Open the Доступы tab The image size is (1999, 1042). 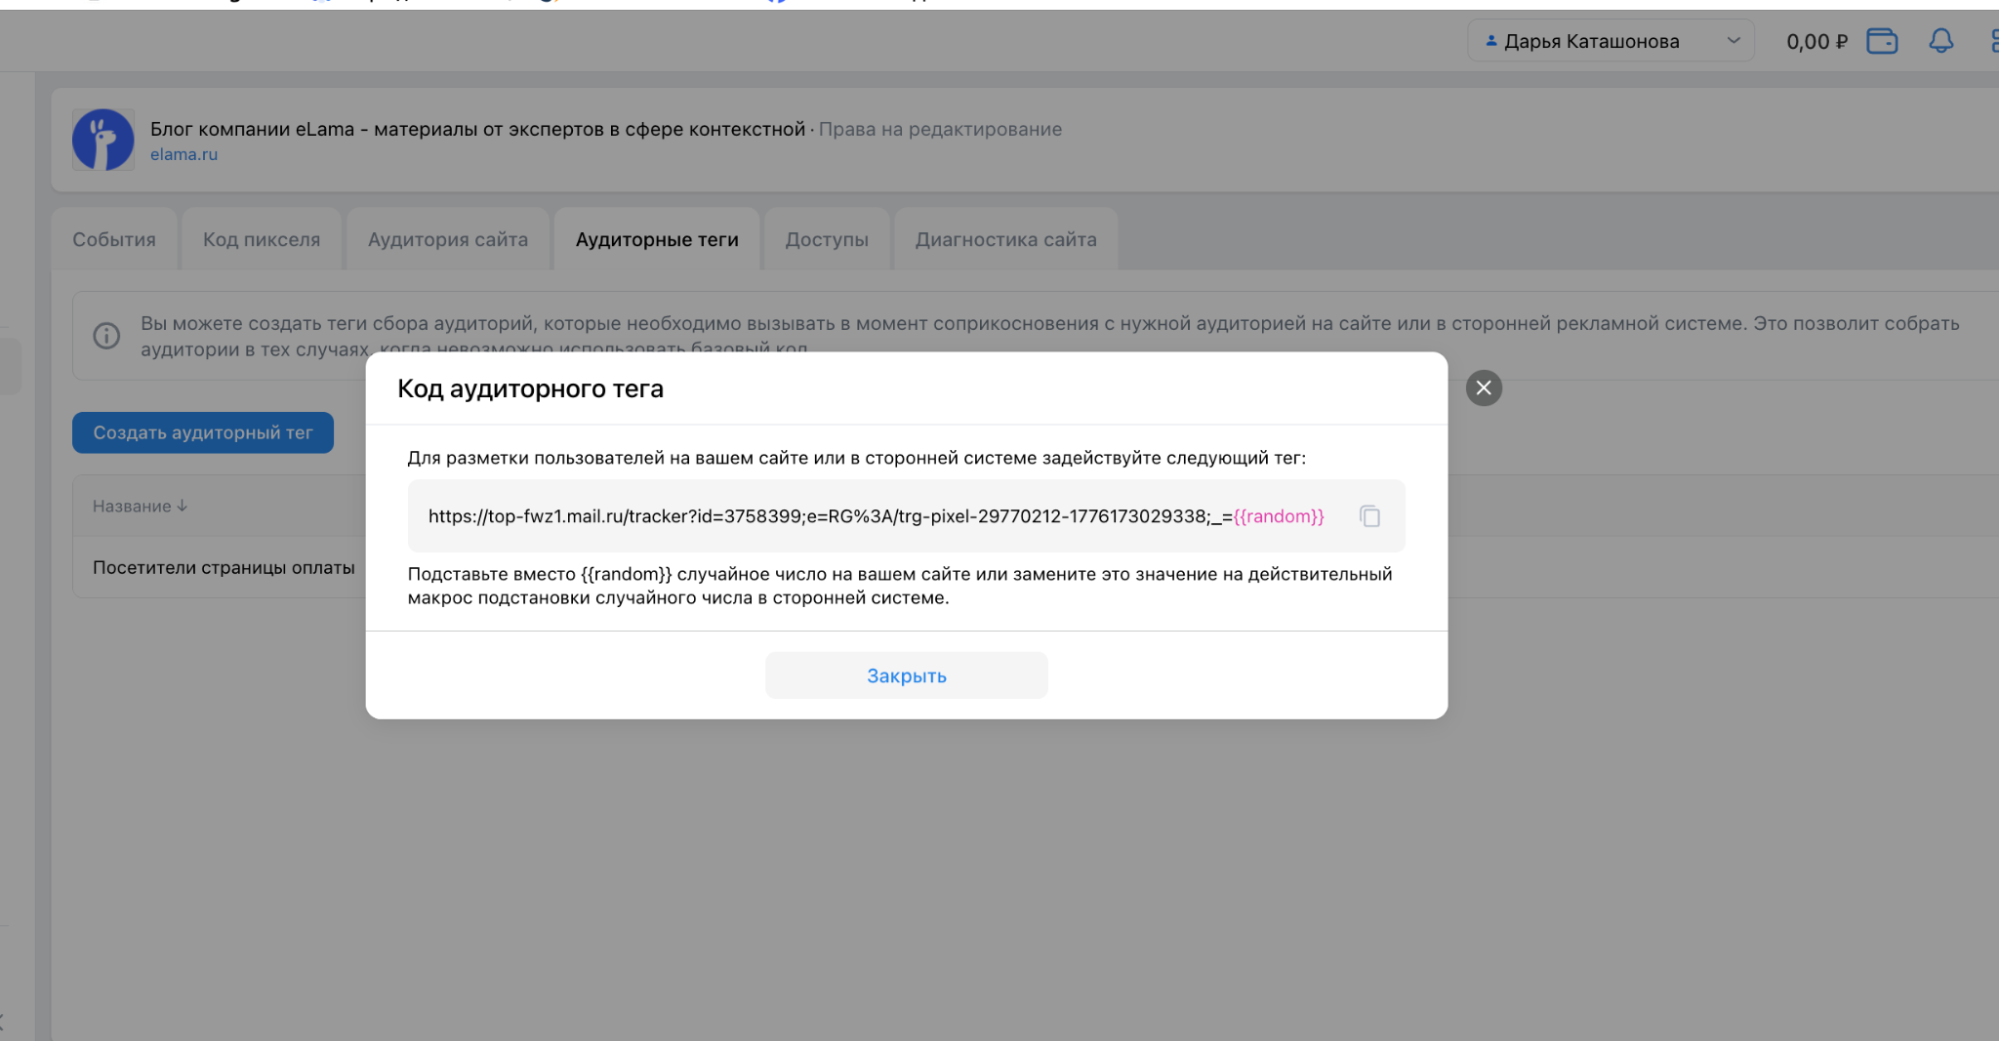[x=826, y=240]
